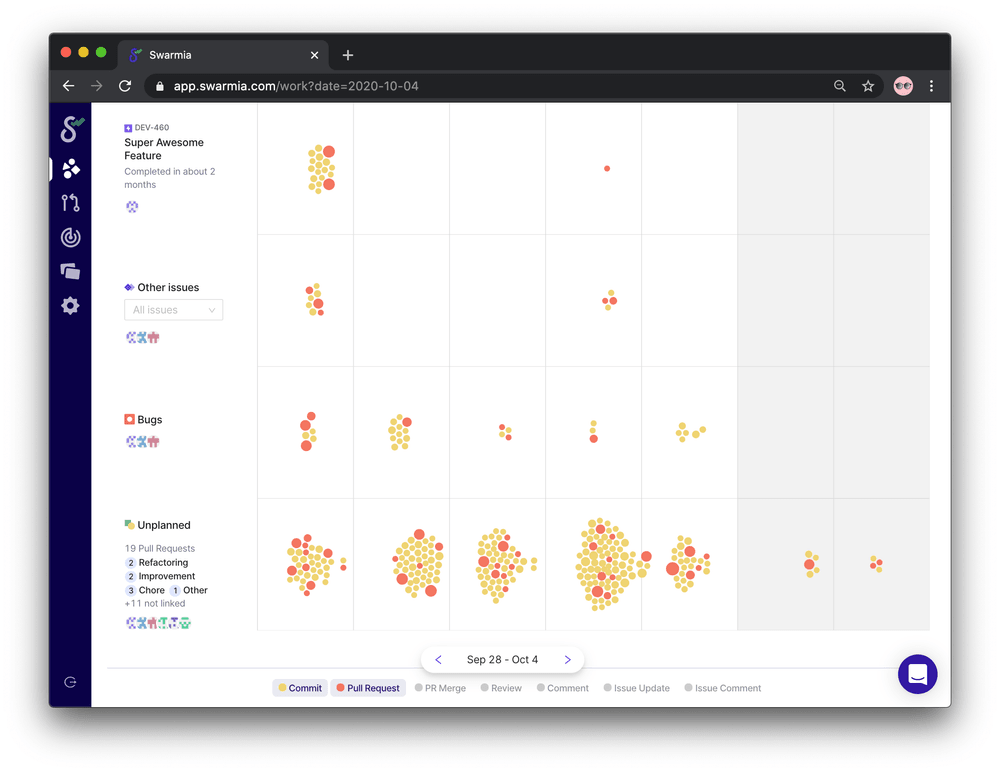The height and width of the screenshot is (772, 1000).
Task: Open the Reports stacked-panels sidebar icon
Action: click(70, 271)
